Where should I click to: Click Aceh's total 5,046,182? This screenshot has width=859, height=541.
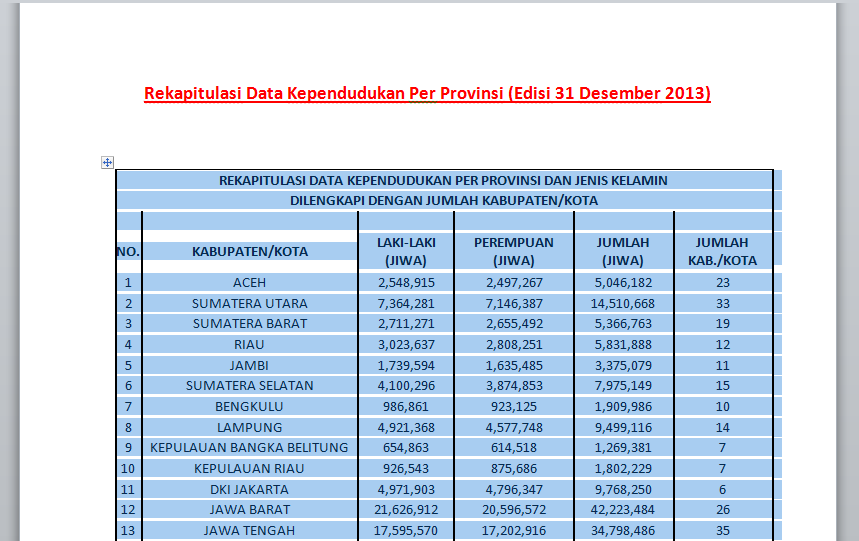click(623, 283)
